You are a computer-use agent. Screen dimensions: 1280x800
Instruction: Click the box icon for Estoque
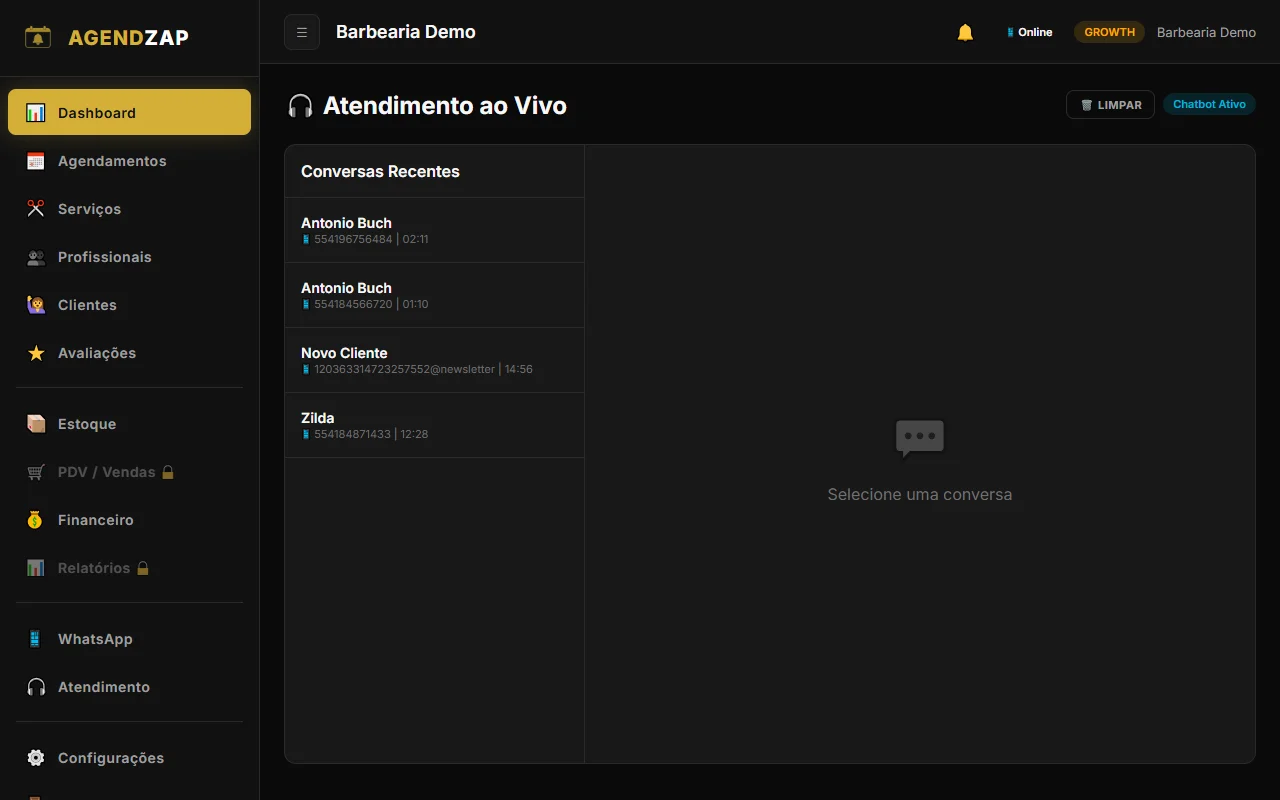tap(36, 424)
